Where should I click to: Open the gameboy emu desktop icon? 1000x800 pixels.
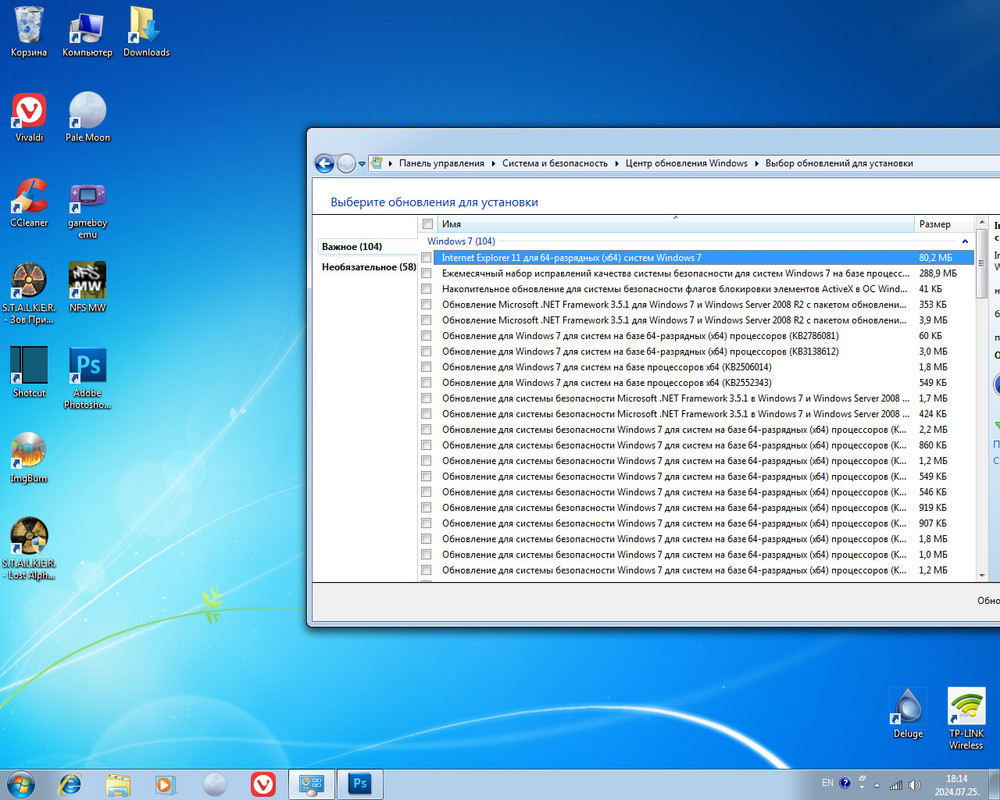tap(87, 209)
